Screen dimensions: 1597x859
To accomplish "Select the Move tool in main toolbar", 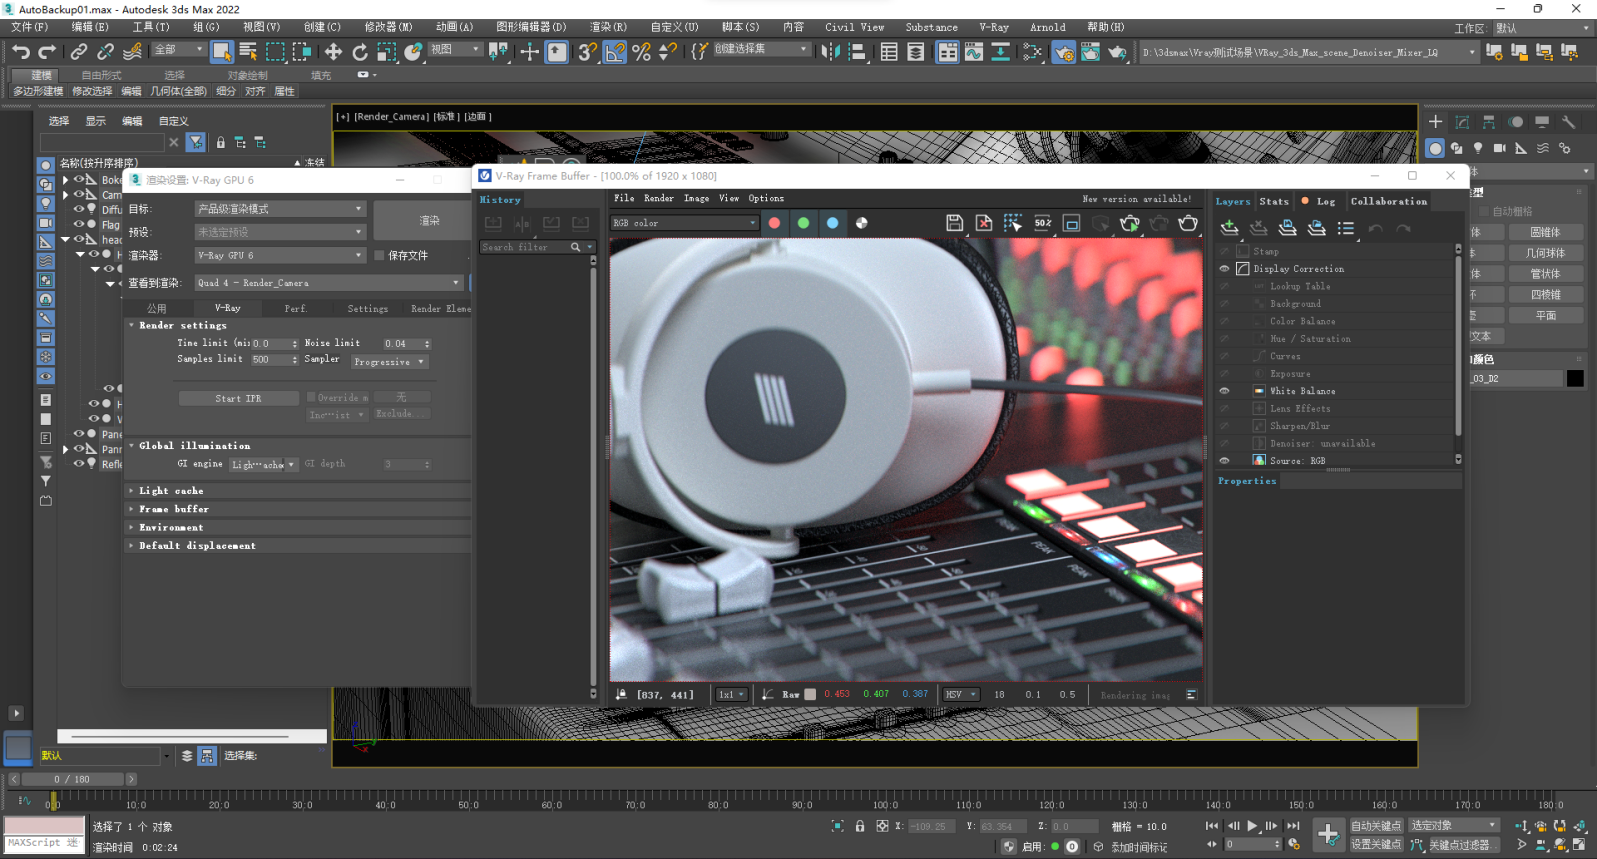I will tap(333, 52).
